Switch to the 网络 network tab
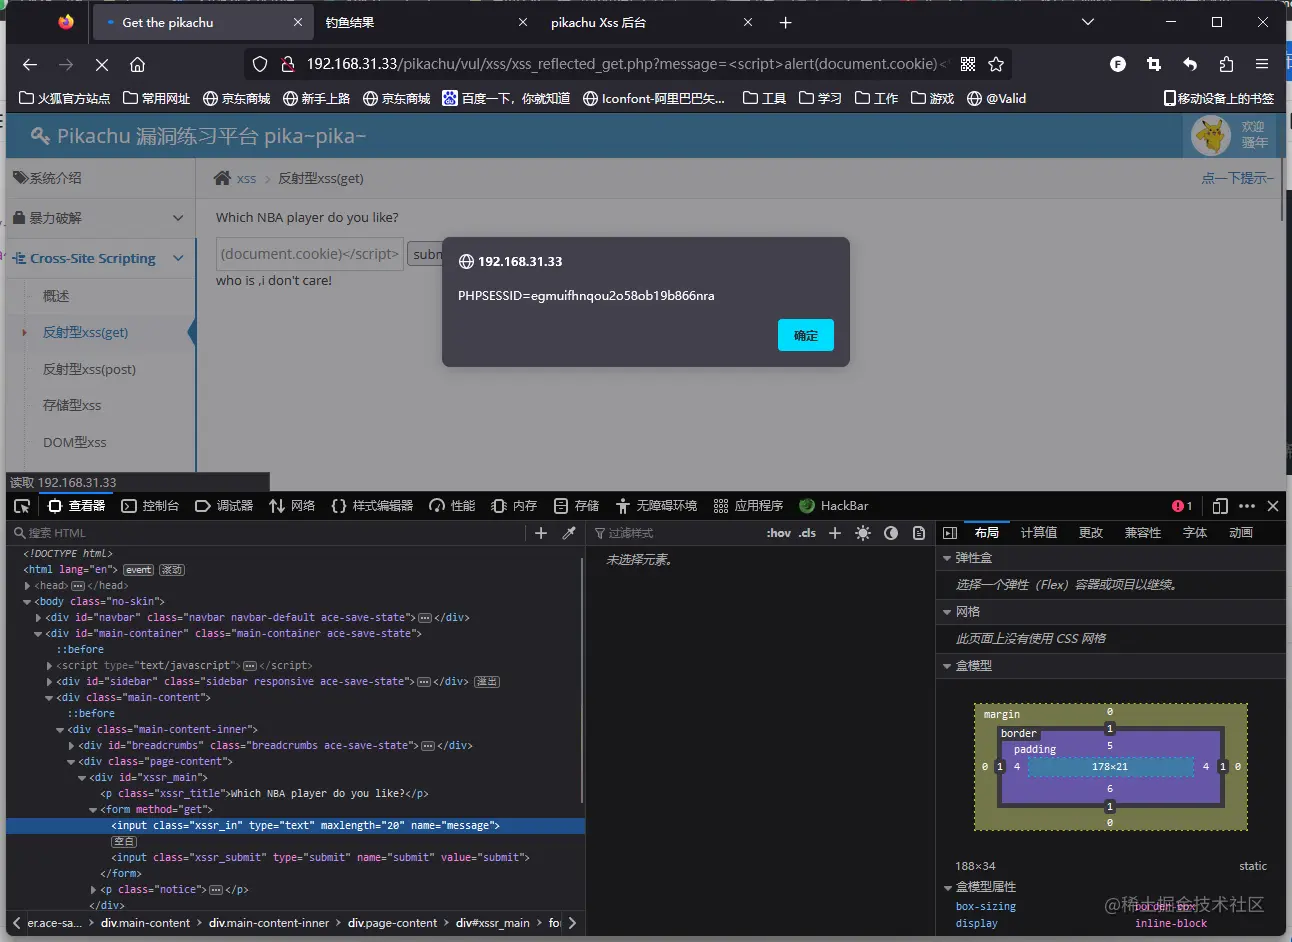 coord(292,506)
